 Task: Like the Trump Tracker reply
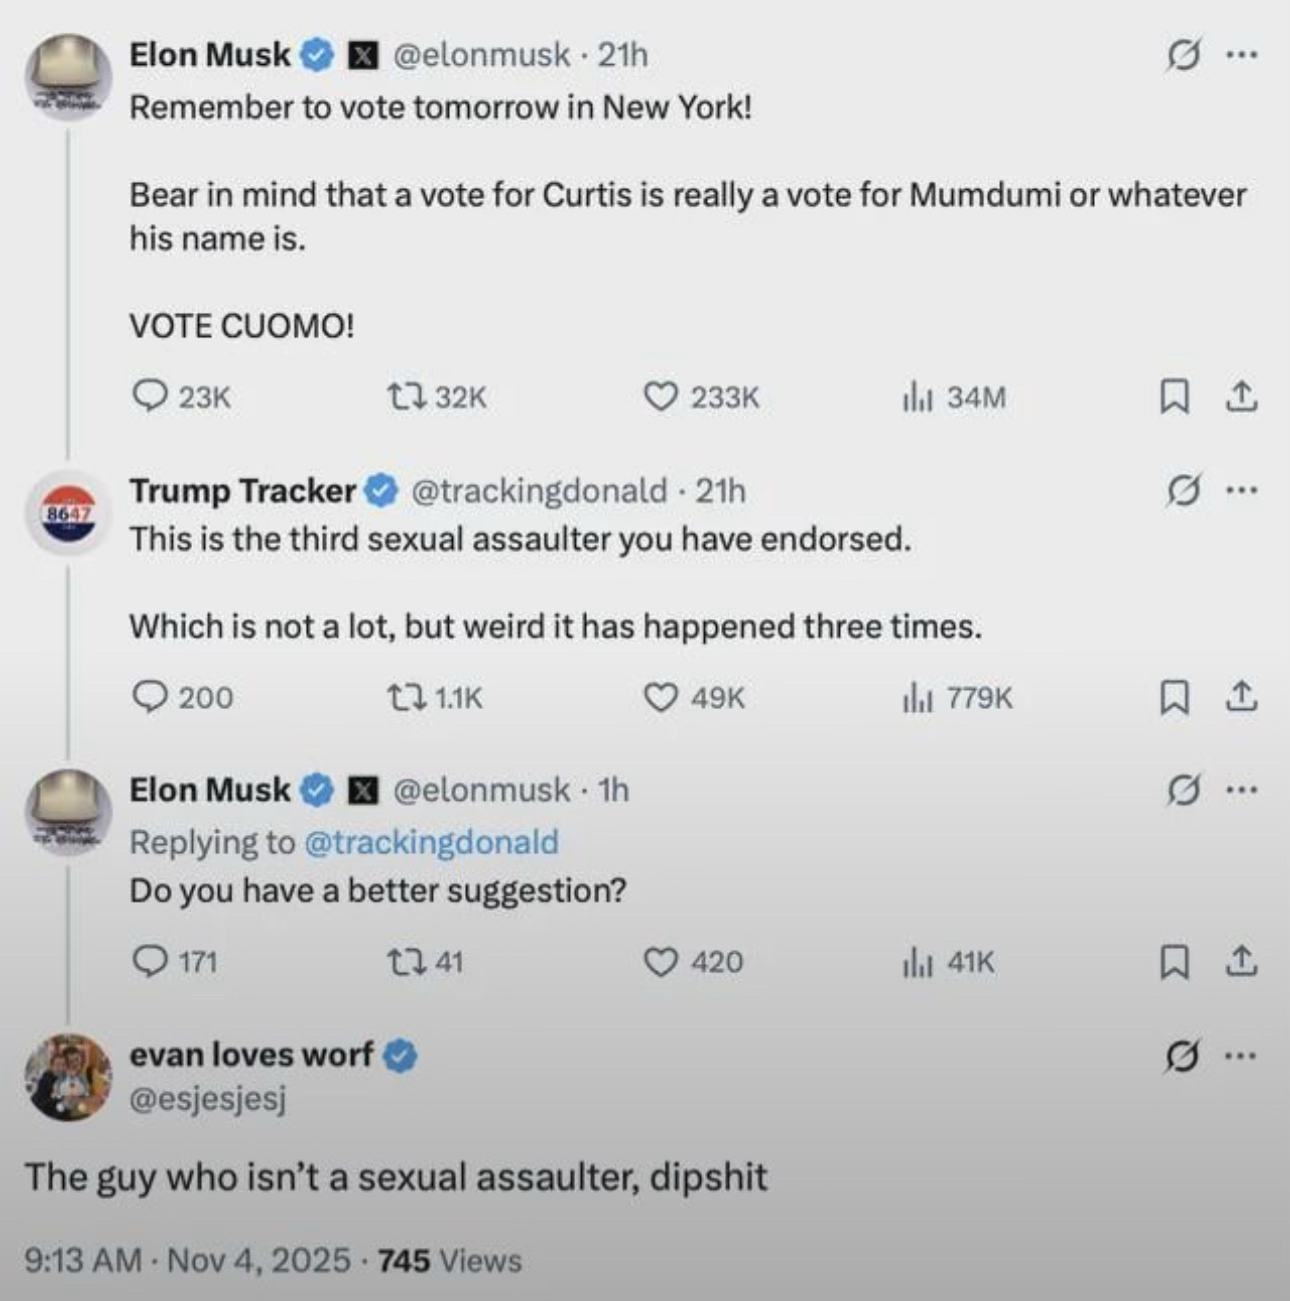(660, 697)
